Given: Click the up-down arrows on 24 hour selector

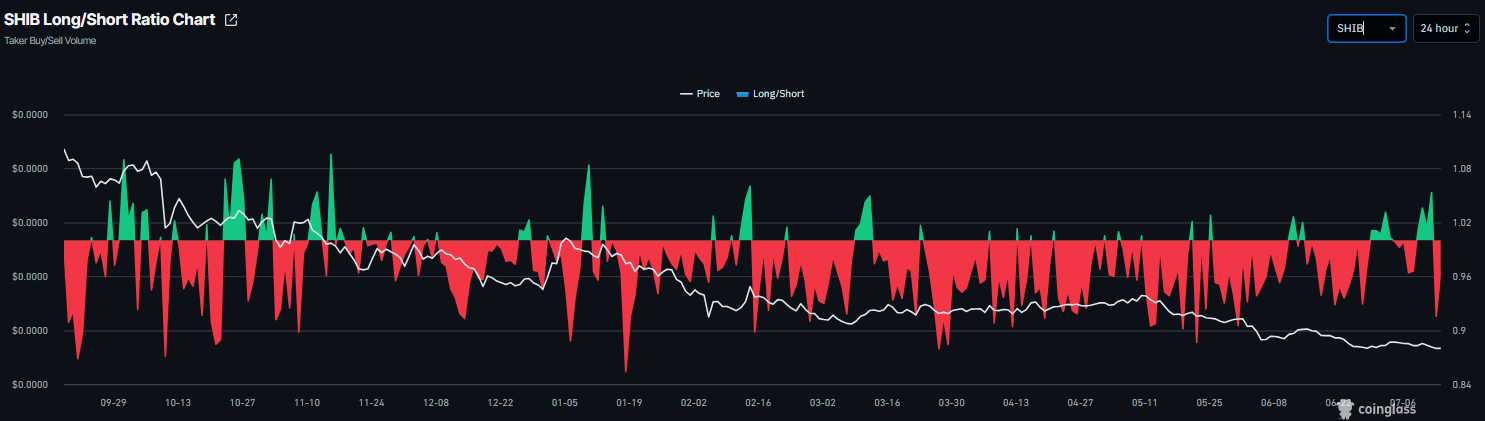Looking at the screenshot, I should click(1467, 28).
